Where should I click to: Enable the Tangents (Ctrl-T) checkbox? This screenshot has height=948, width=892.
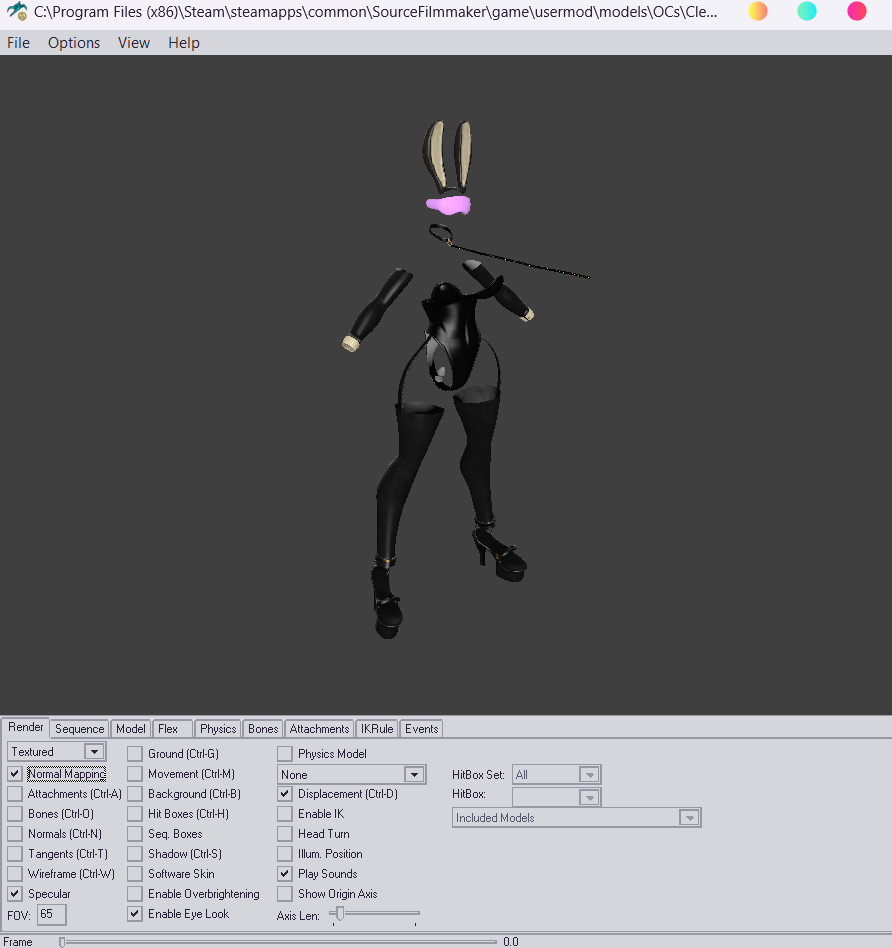[15, 853]
